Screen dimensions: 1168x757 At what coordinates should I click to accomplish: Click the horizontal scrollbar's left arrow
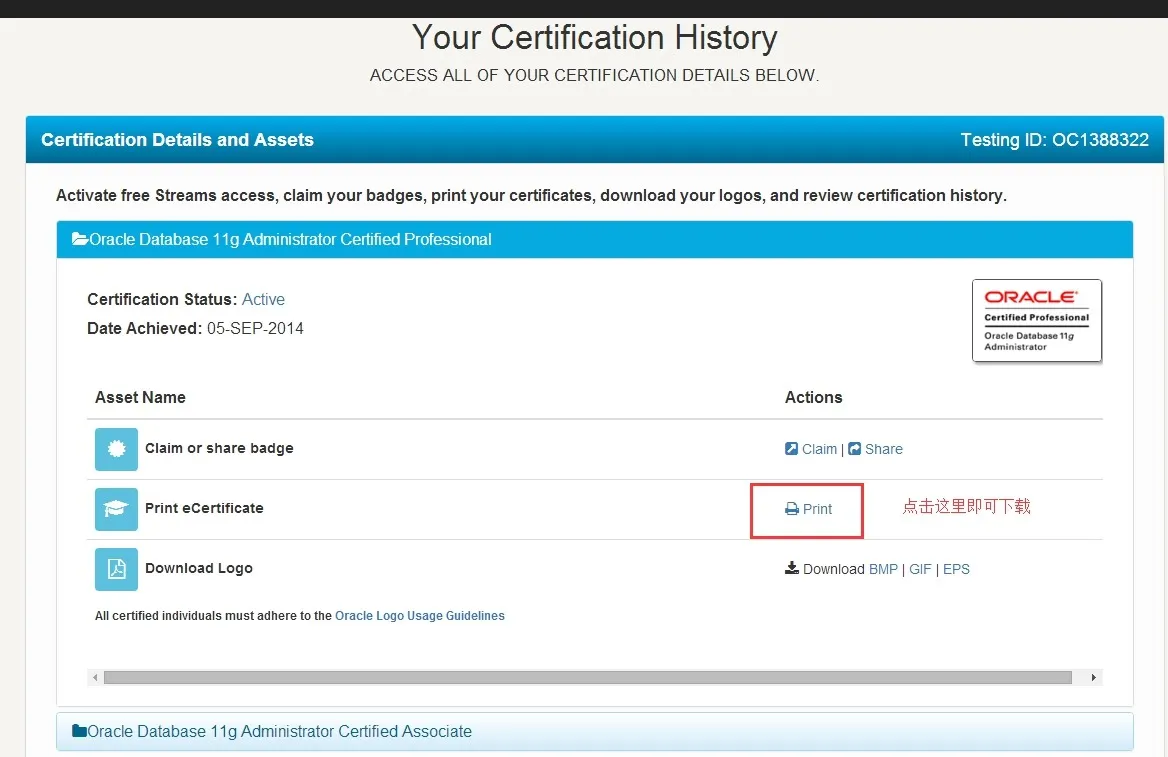point(95,677)
